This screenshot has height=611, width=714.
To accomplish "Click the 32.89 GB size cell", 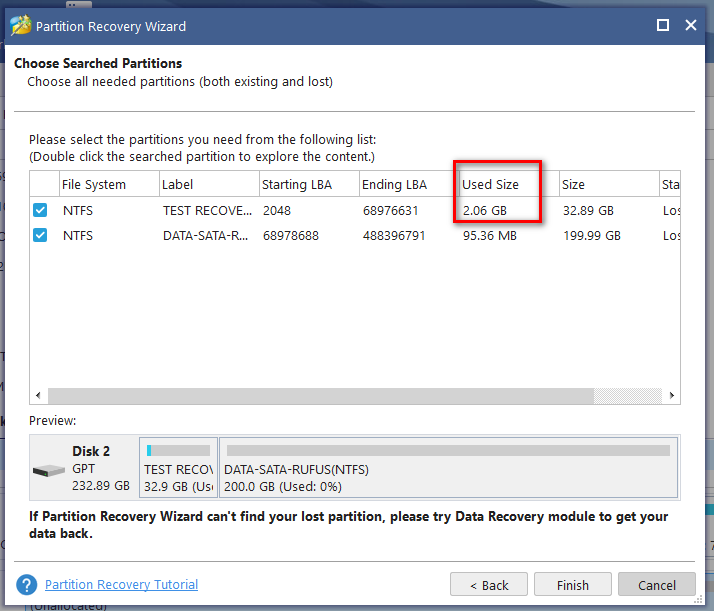I will tap(588, 210).
